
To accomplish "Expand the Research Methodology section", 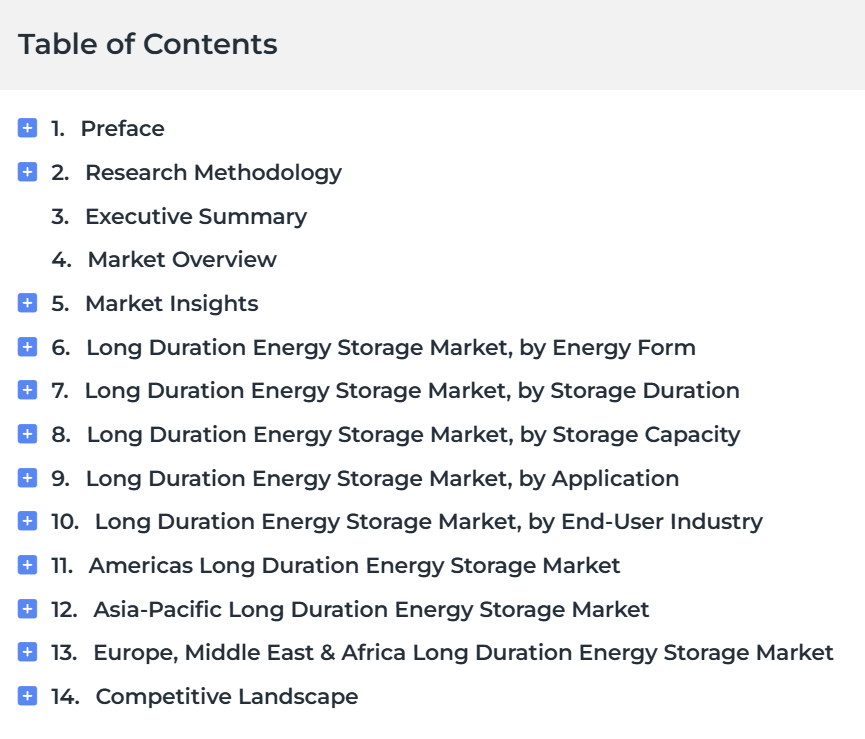I will pos(28,172).
